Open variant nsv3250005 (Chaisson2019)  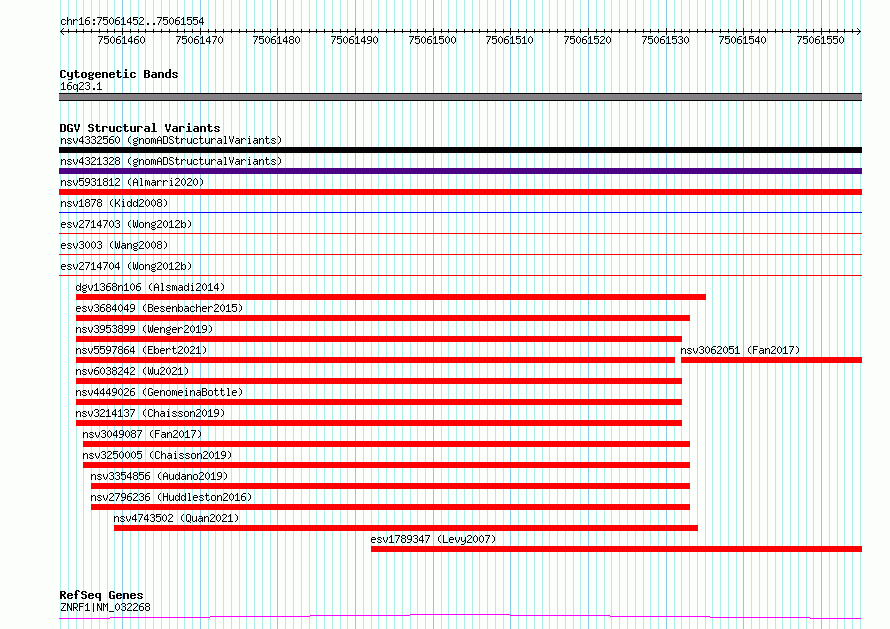[x=157, y=455]
